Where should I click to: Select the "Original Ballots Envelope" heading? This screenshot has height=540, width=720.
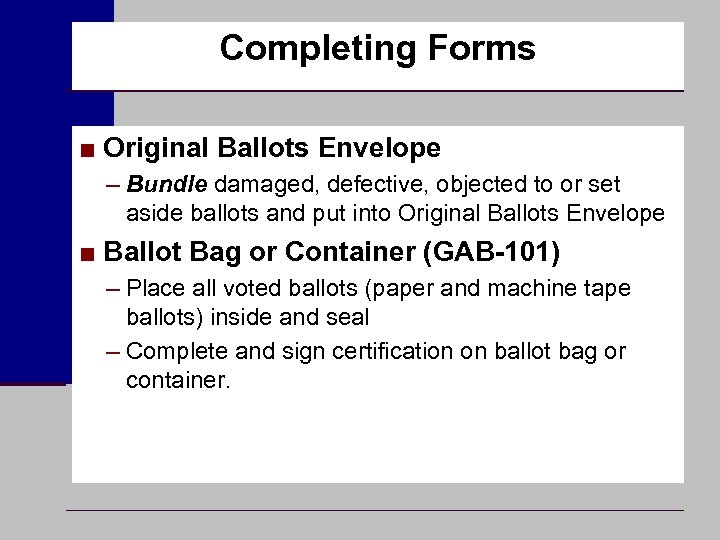pos(272,148)
